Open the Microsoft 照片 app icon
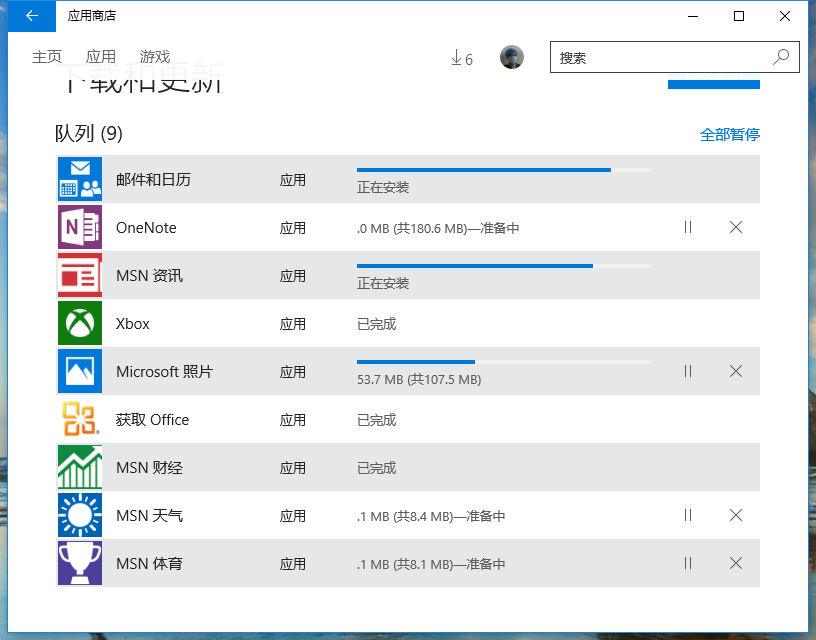The height and width of the screenshot is (640, 816). pos(80,371)
